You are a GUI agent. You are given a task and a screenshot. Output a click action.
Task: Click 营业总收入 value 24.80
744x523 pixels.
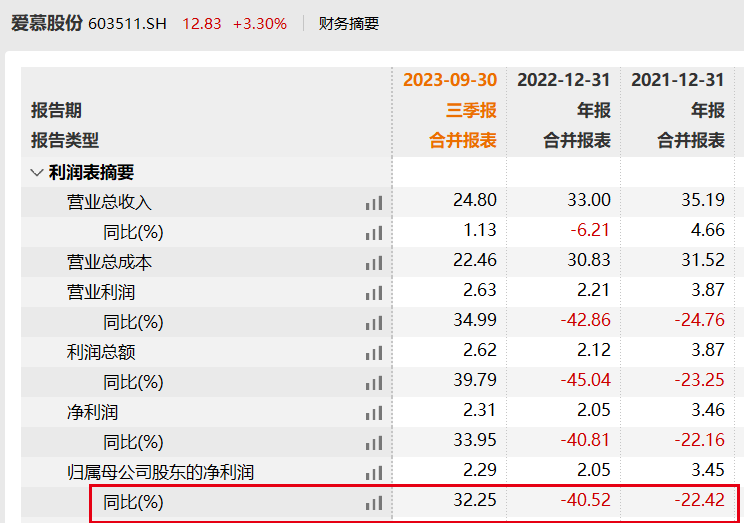[475, 200]
